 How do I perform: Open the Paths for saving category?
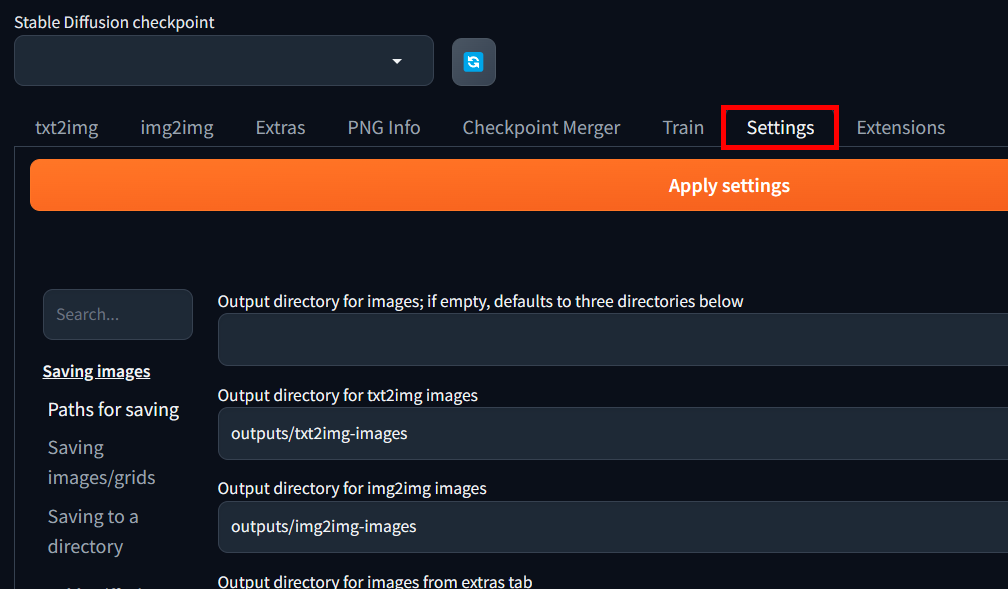pyautogui.click(x=113, y=409)
